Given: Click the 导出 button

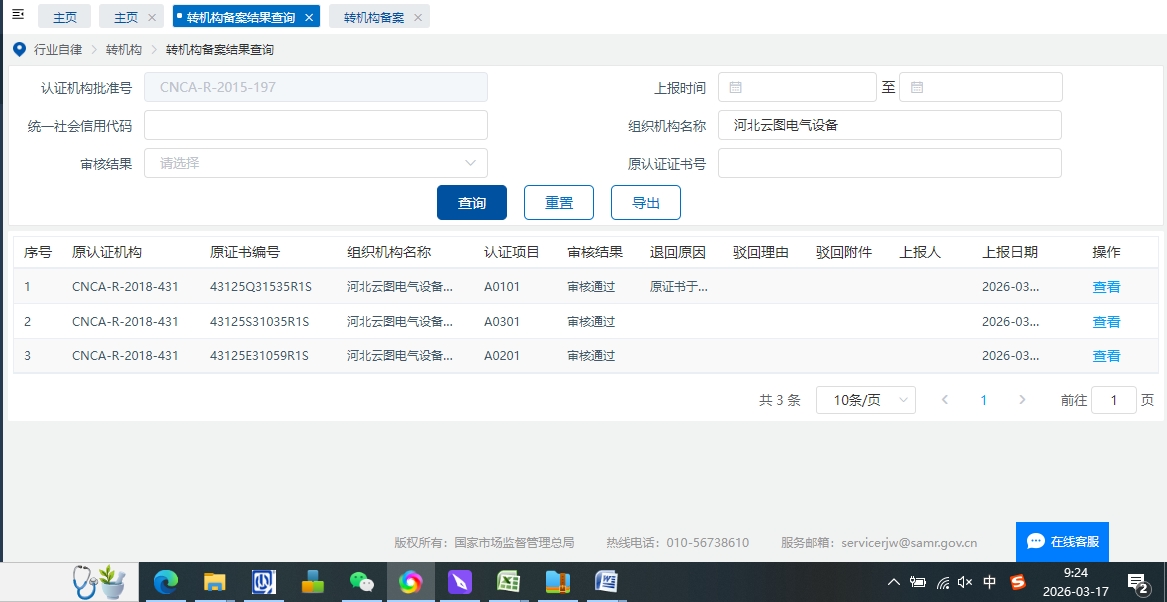Looking at the screenshot, I should (x=646, y=202).
